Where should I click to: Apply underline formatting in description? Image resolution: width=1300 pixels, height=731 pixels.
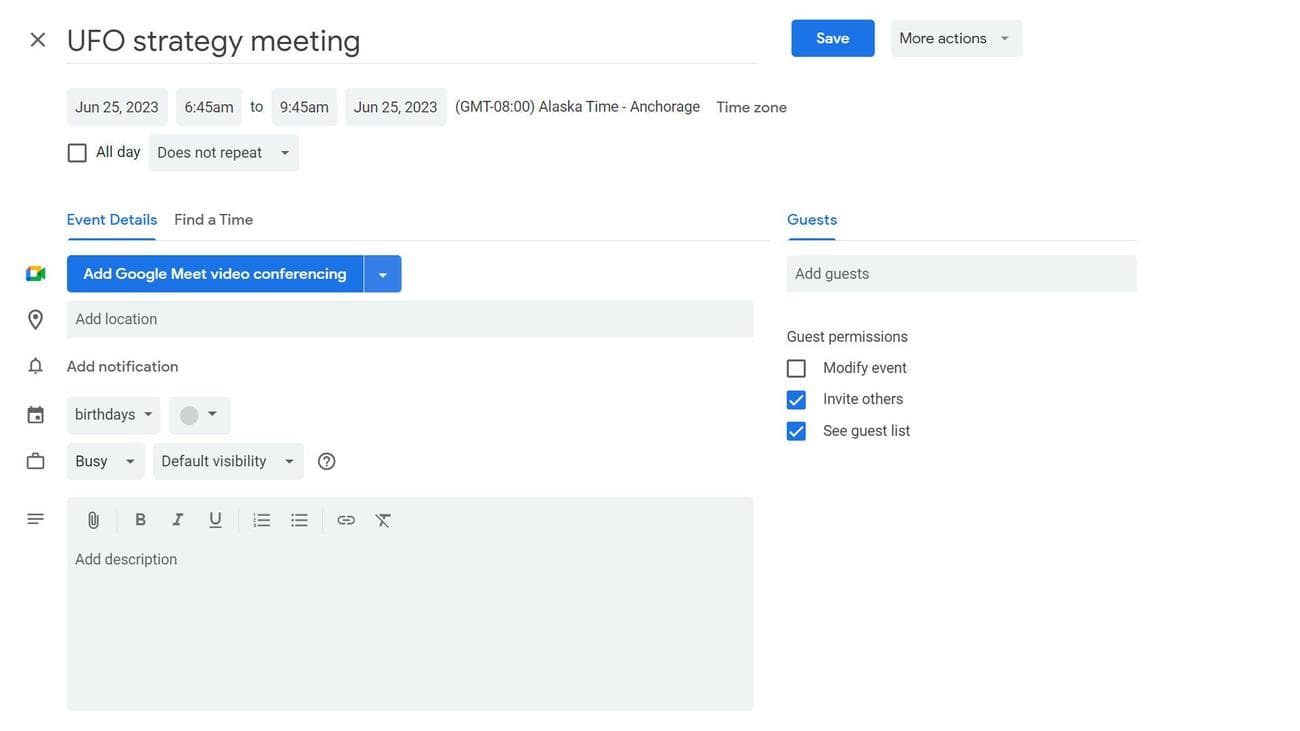pyautogui.click(x=215, y=520)
